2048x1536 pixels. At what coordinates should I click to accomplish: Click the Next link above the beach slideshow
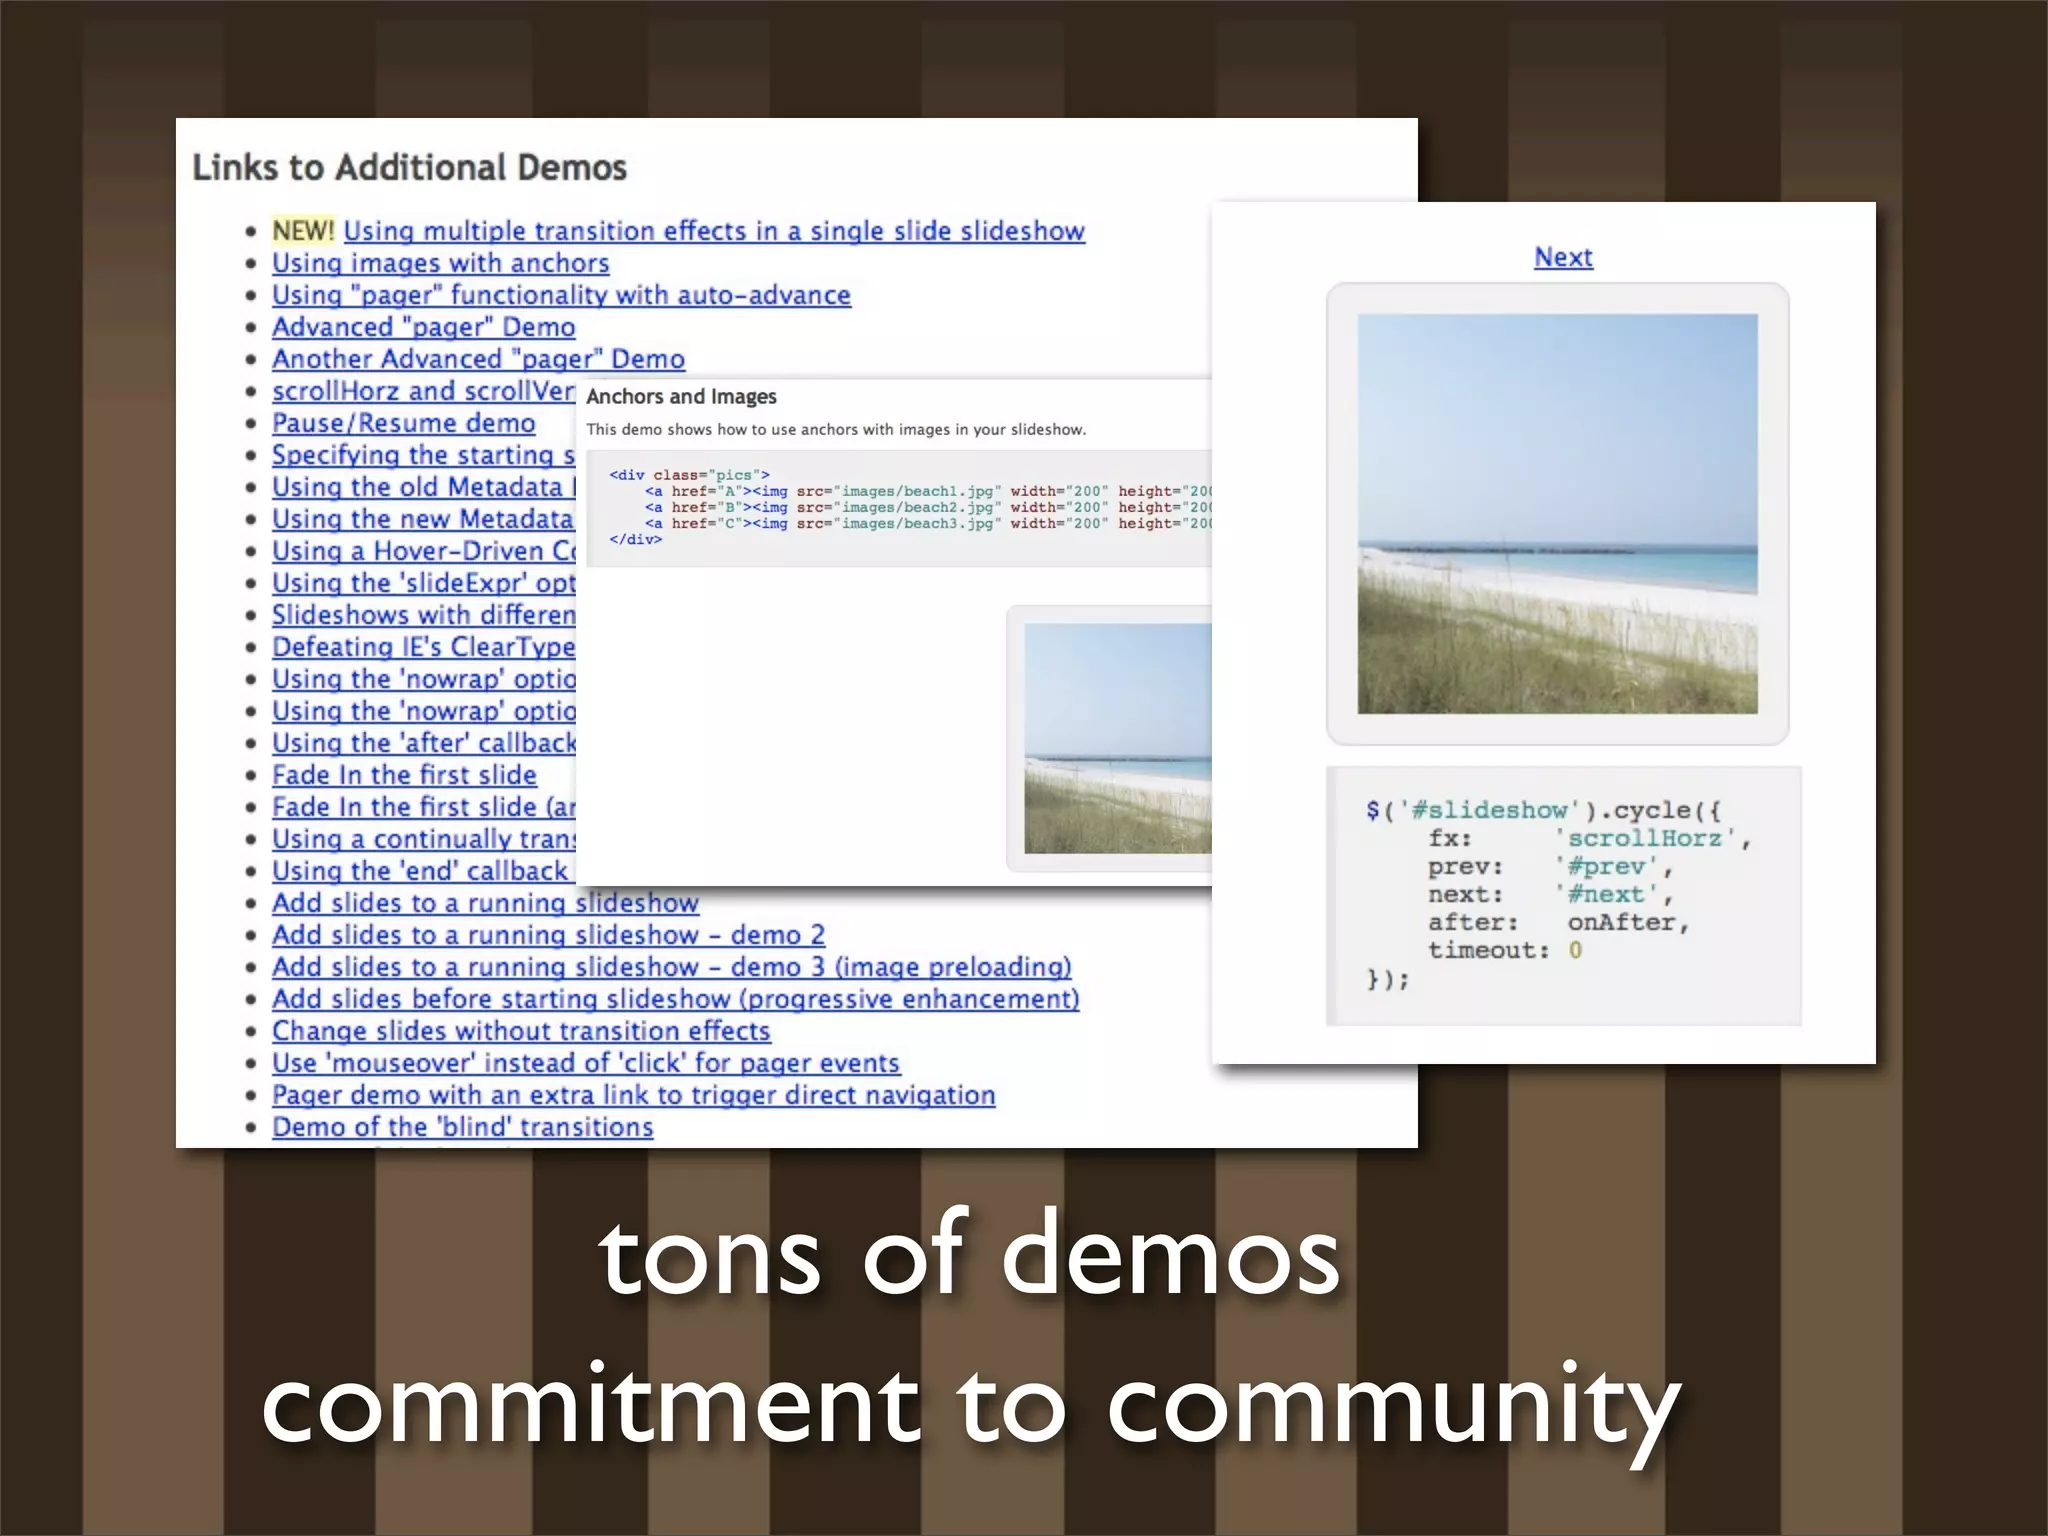click(x=1563, y=257)
